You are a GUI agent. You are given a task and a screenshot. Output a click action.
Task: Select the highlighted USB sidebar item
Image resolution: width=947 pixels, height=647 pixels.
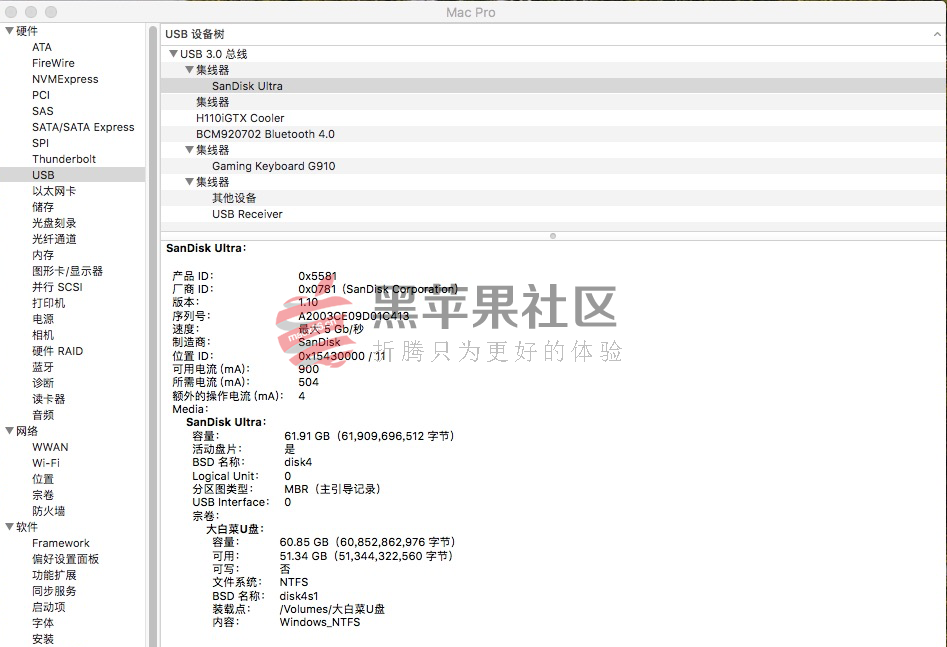click(72, 175)
